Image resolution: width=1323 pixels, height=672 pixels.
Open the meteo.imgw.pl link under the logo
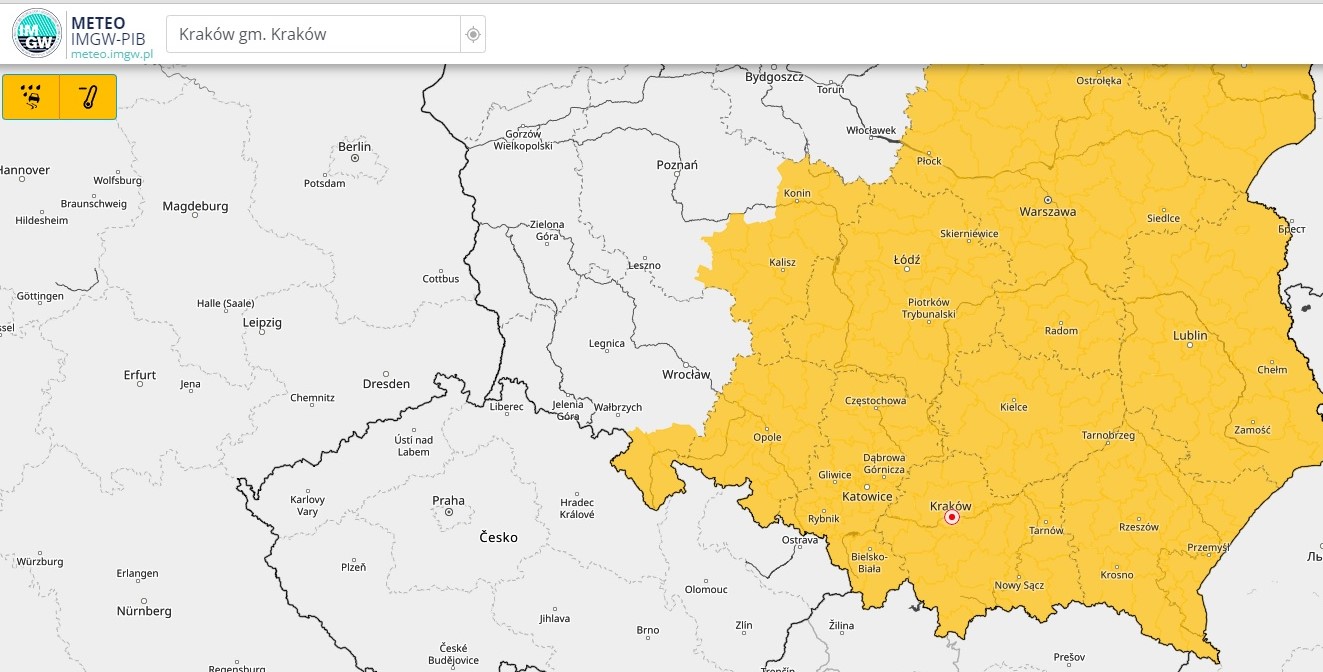pyautogui.click(x=111, y=54)
